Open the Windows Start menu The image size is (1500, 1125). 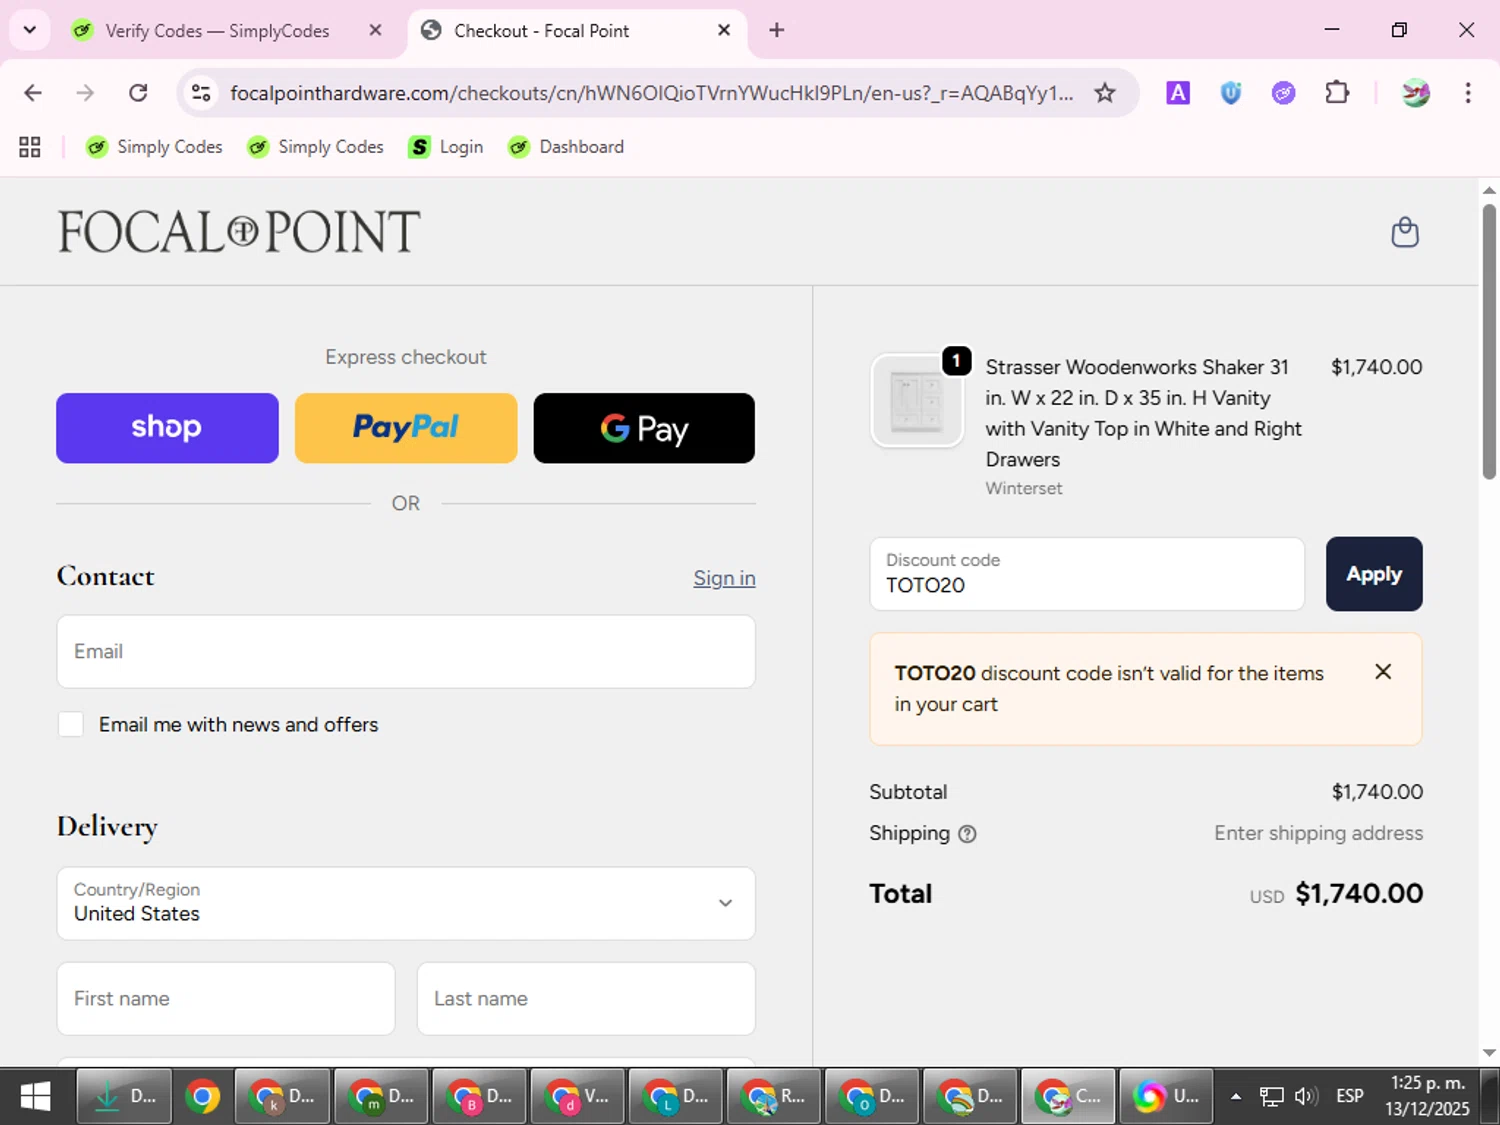(x=36, y=1096)
